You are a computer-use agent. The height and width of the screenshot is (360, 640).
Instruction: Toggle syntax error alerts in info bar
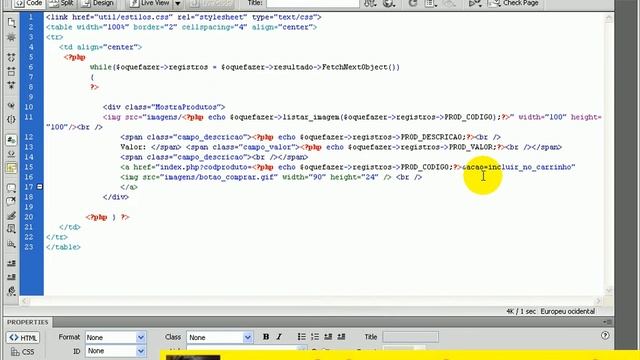(x=11, y=167)
